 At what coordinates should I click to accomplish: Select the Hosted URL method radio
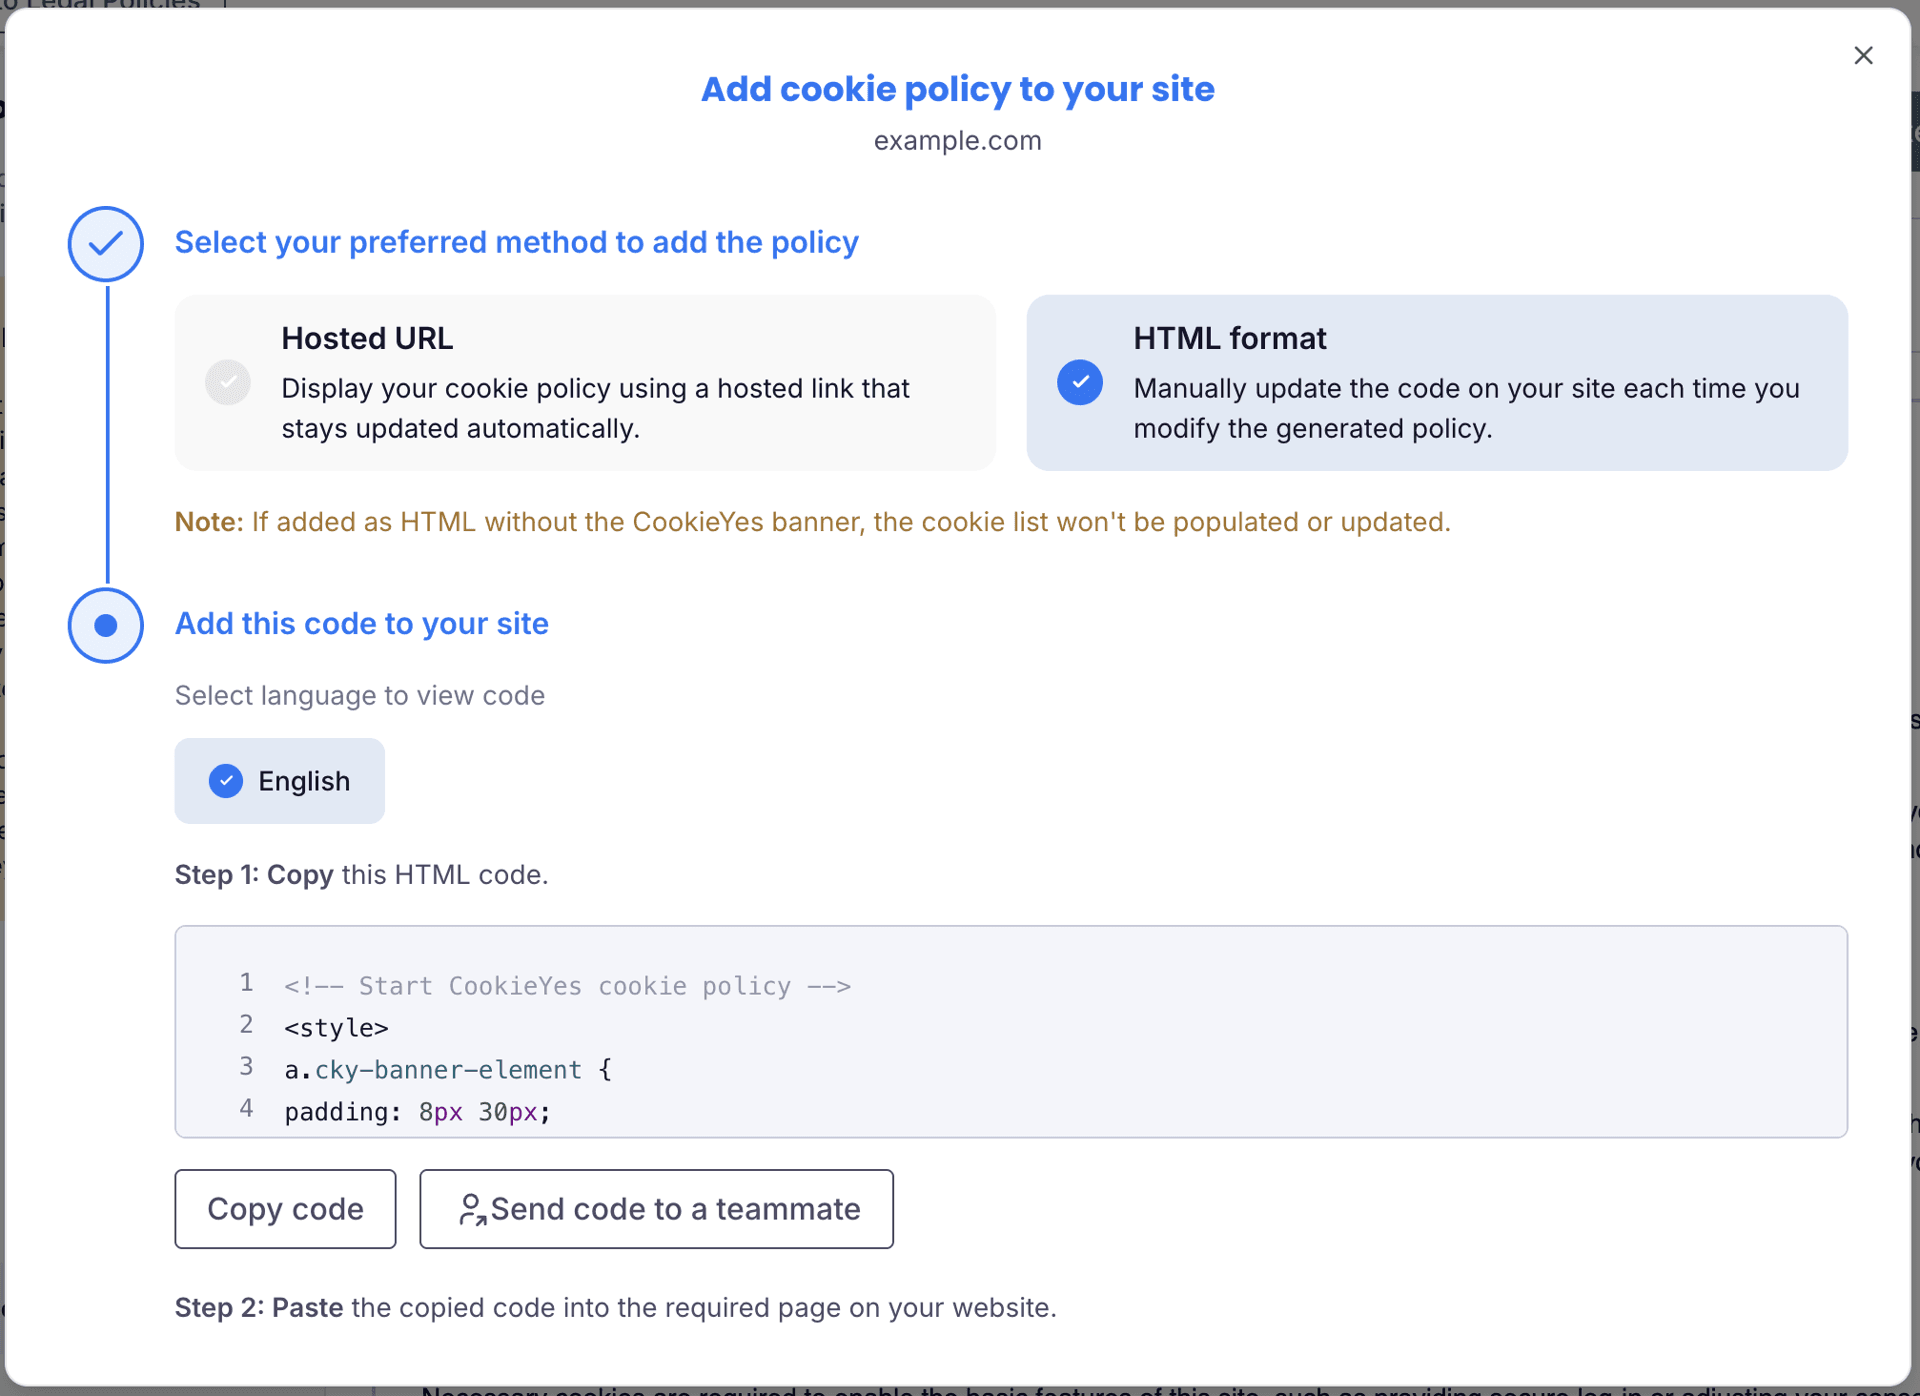(228, 382)
